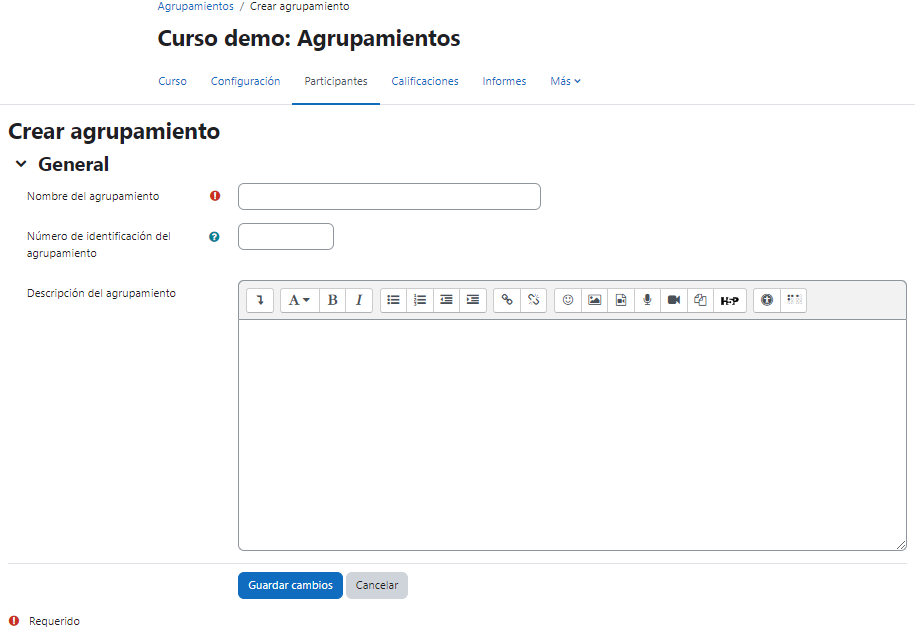Insert a link in the description editor

pyautogui.click(x=507, y=300)
